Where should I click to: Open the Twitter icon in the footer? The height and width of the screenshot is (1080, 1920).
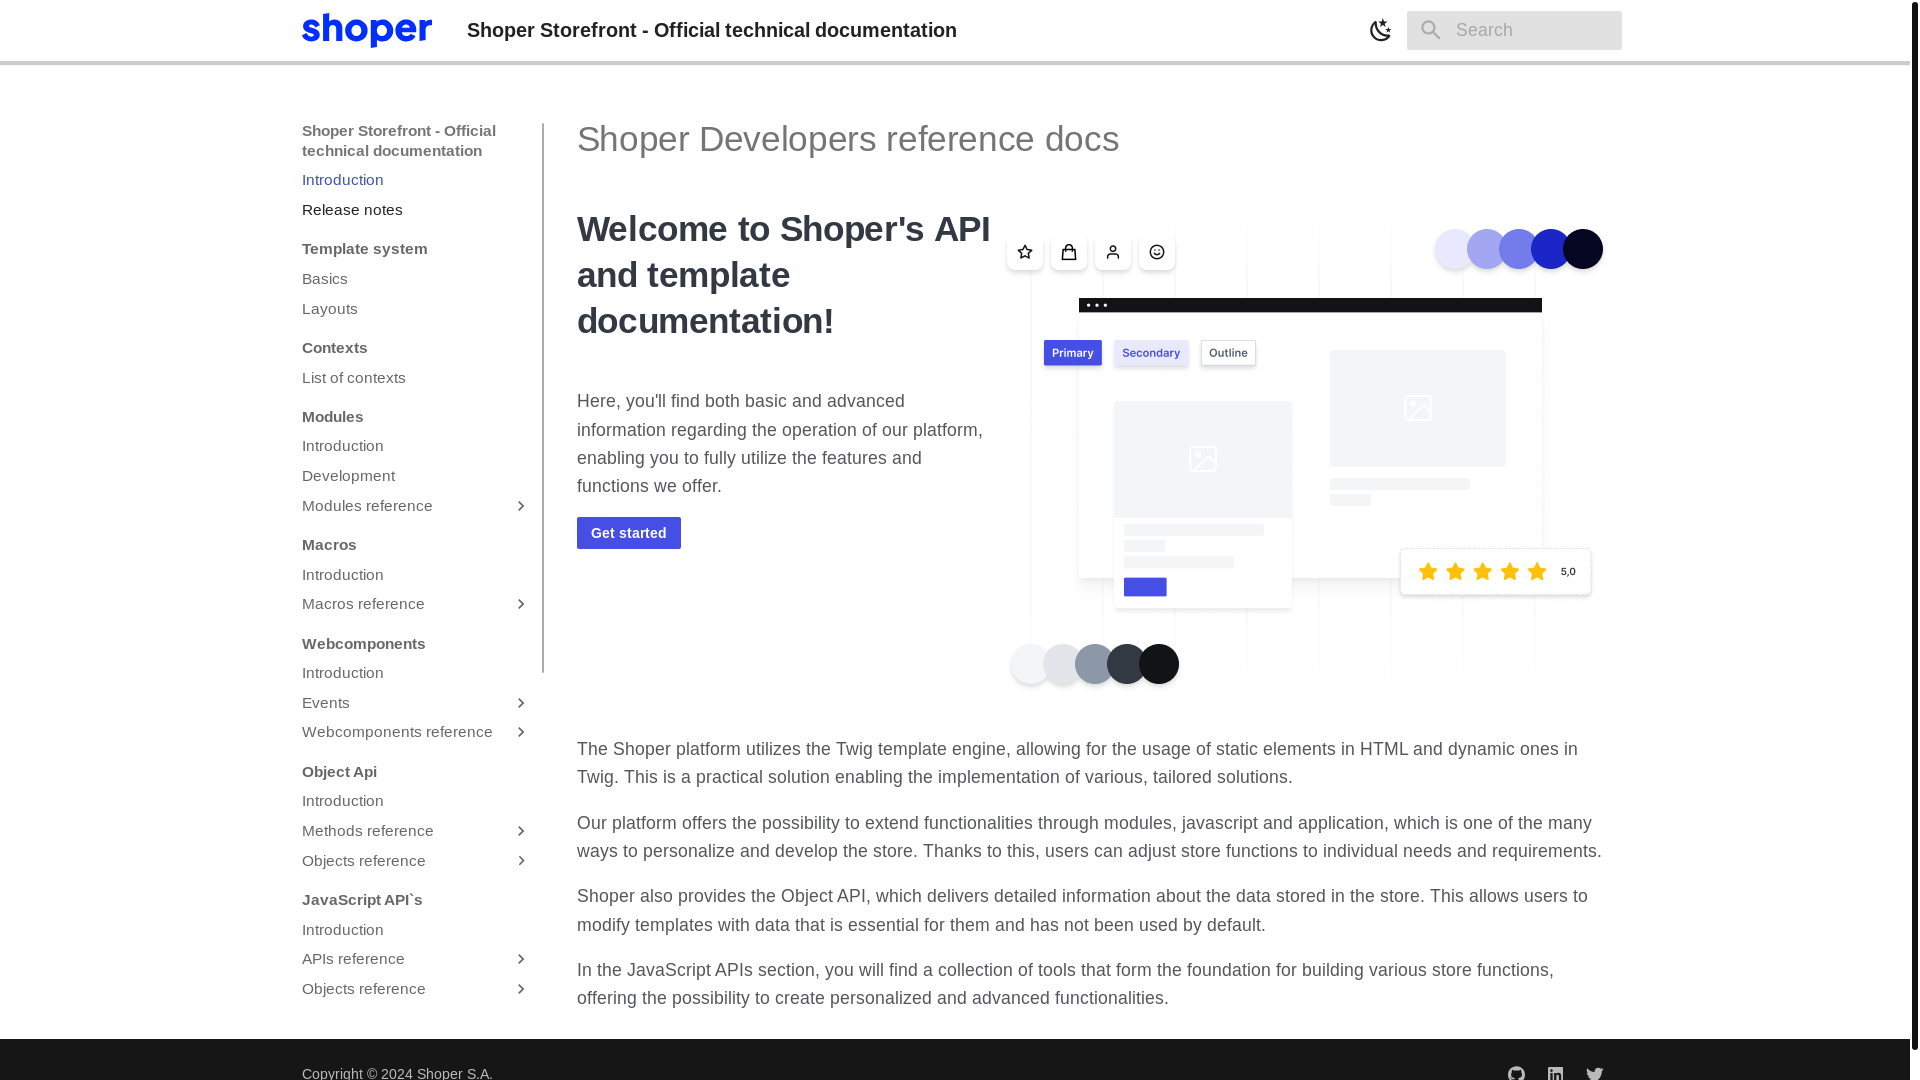click(1594, 1072)
